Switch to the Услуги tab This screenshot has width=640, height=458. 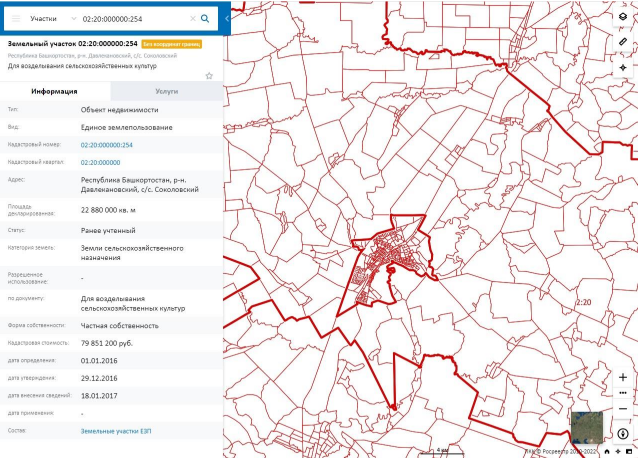(166, 91)
